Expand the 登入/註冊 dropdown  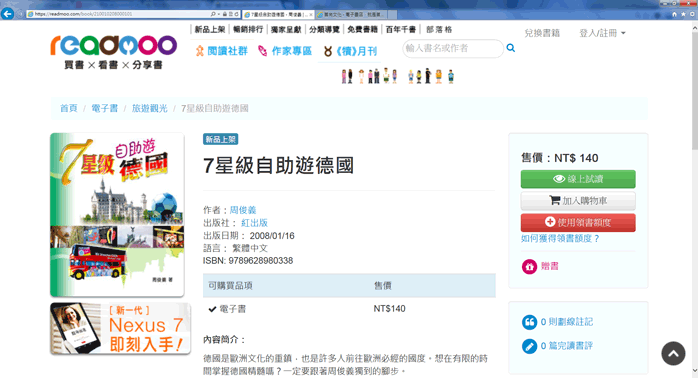tap(602, 33)
